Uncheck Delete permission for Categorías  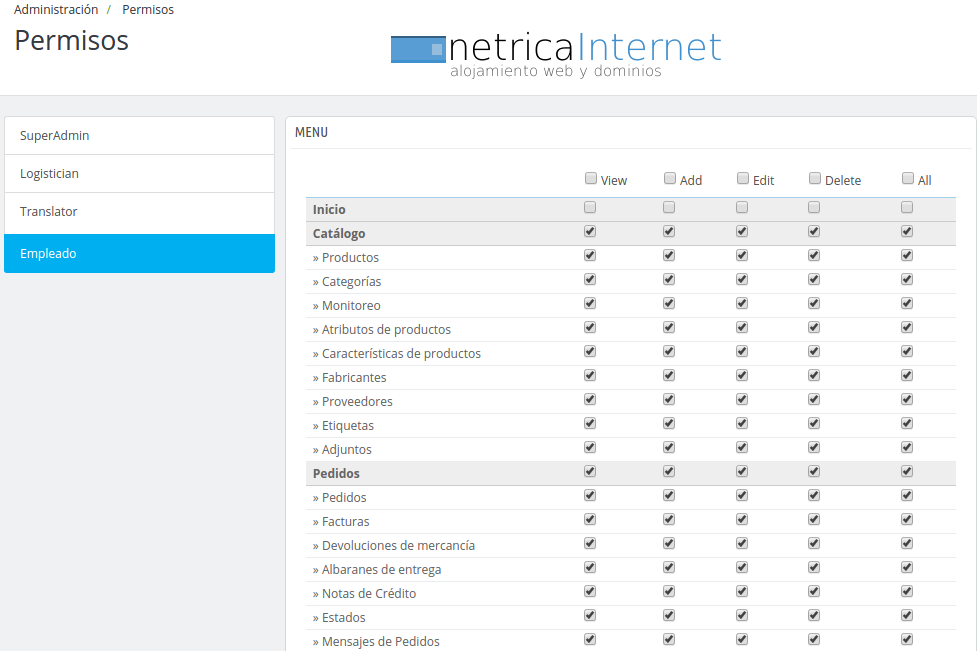coord(814,280)
